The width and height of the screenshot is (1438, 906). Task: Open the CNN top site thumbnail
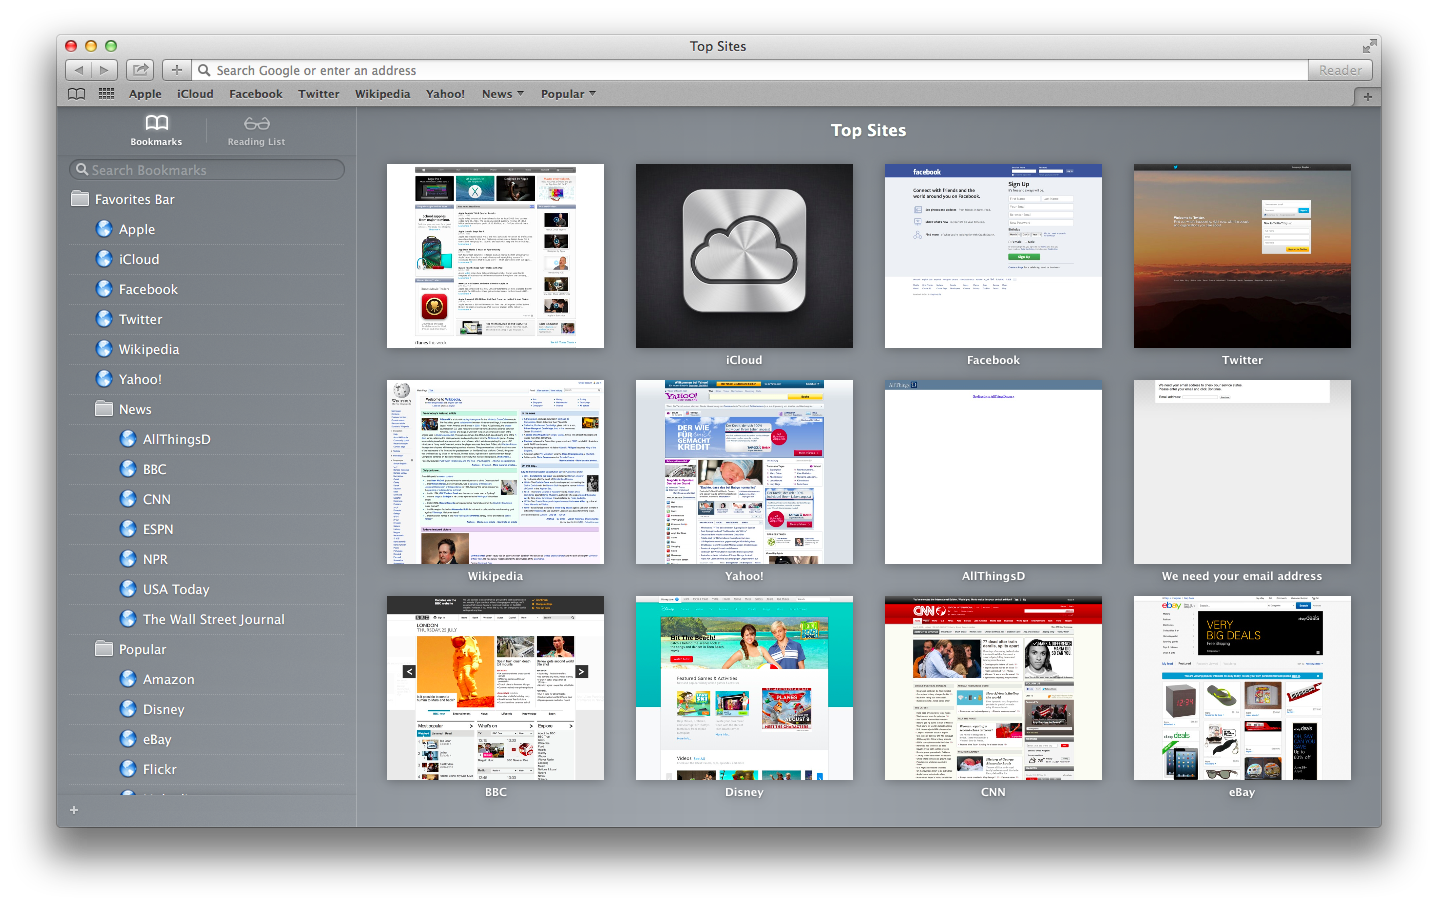(x=993, y=688)
